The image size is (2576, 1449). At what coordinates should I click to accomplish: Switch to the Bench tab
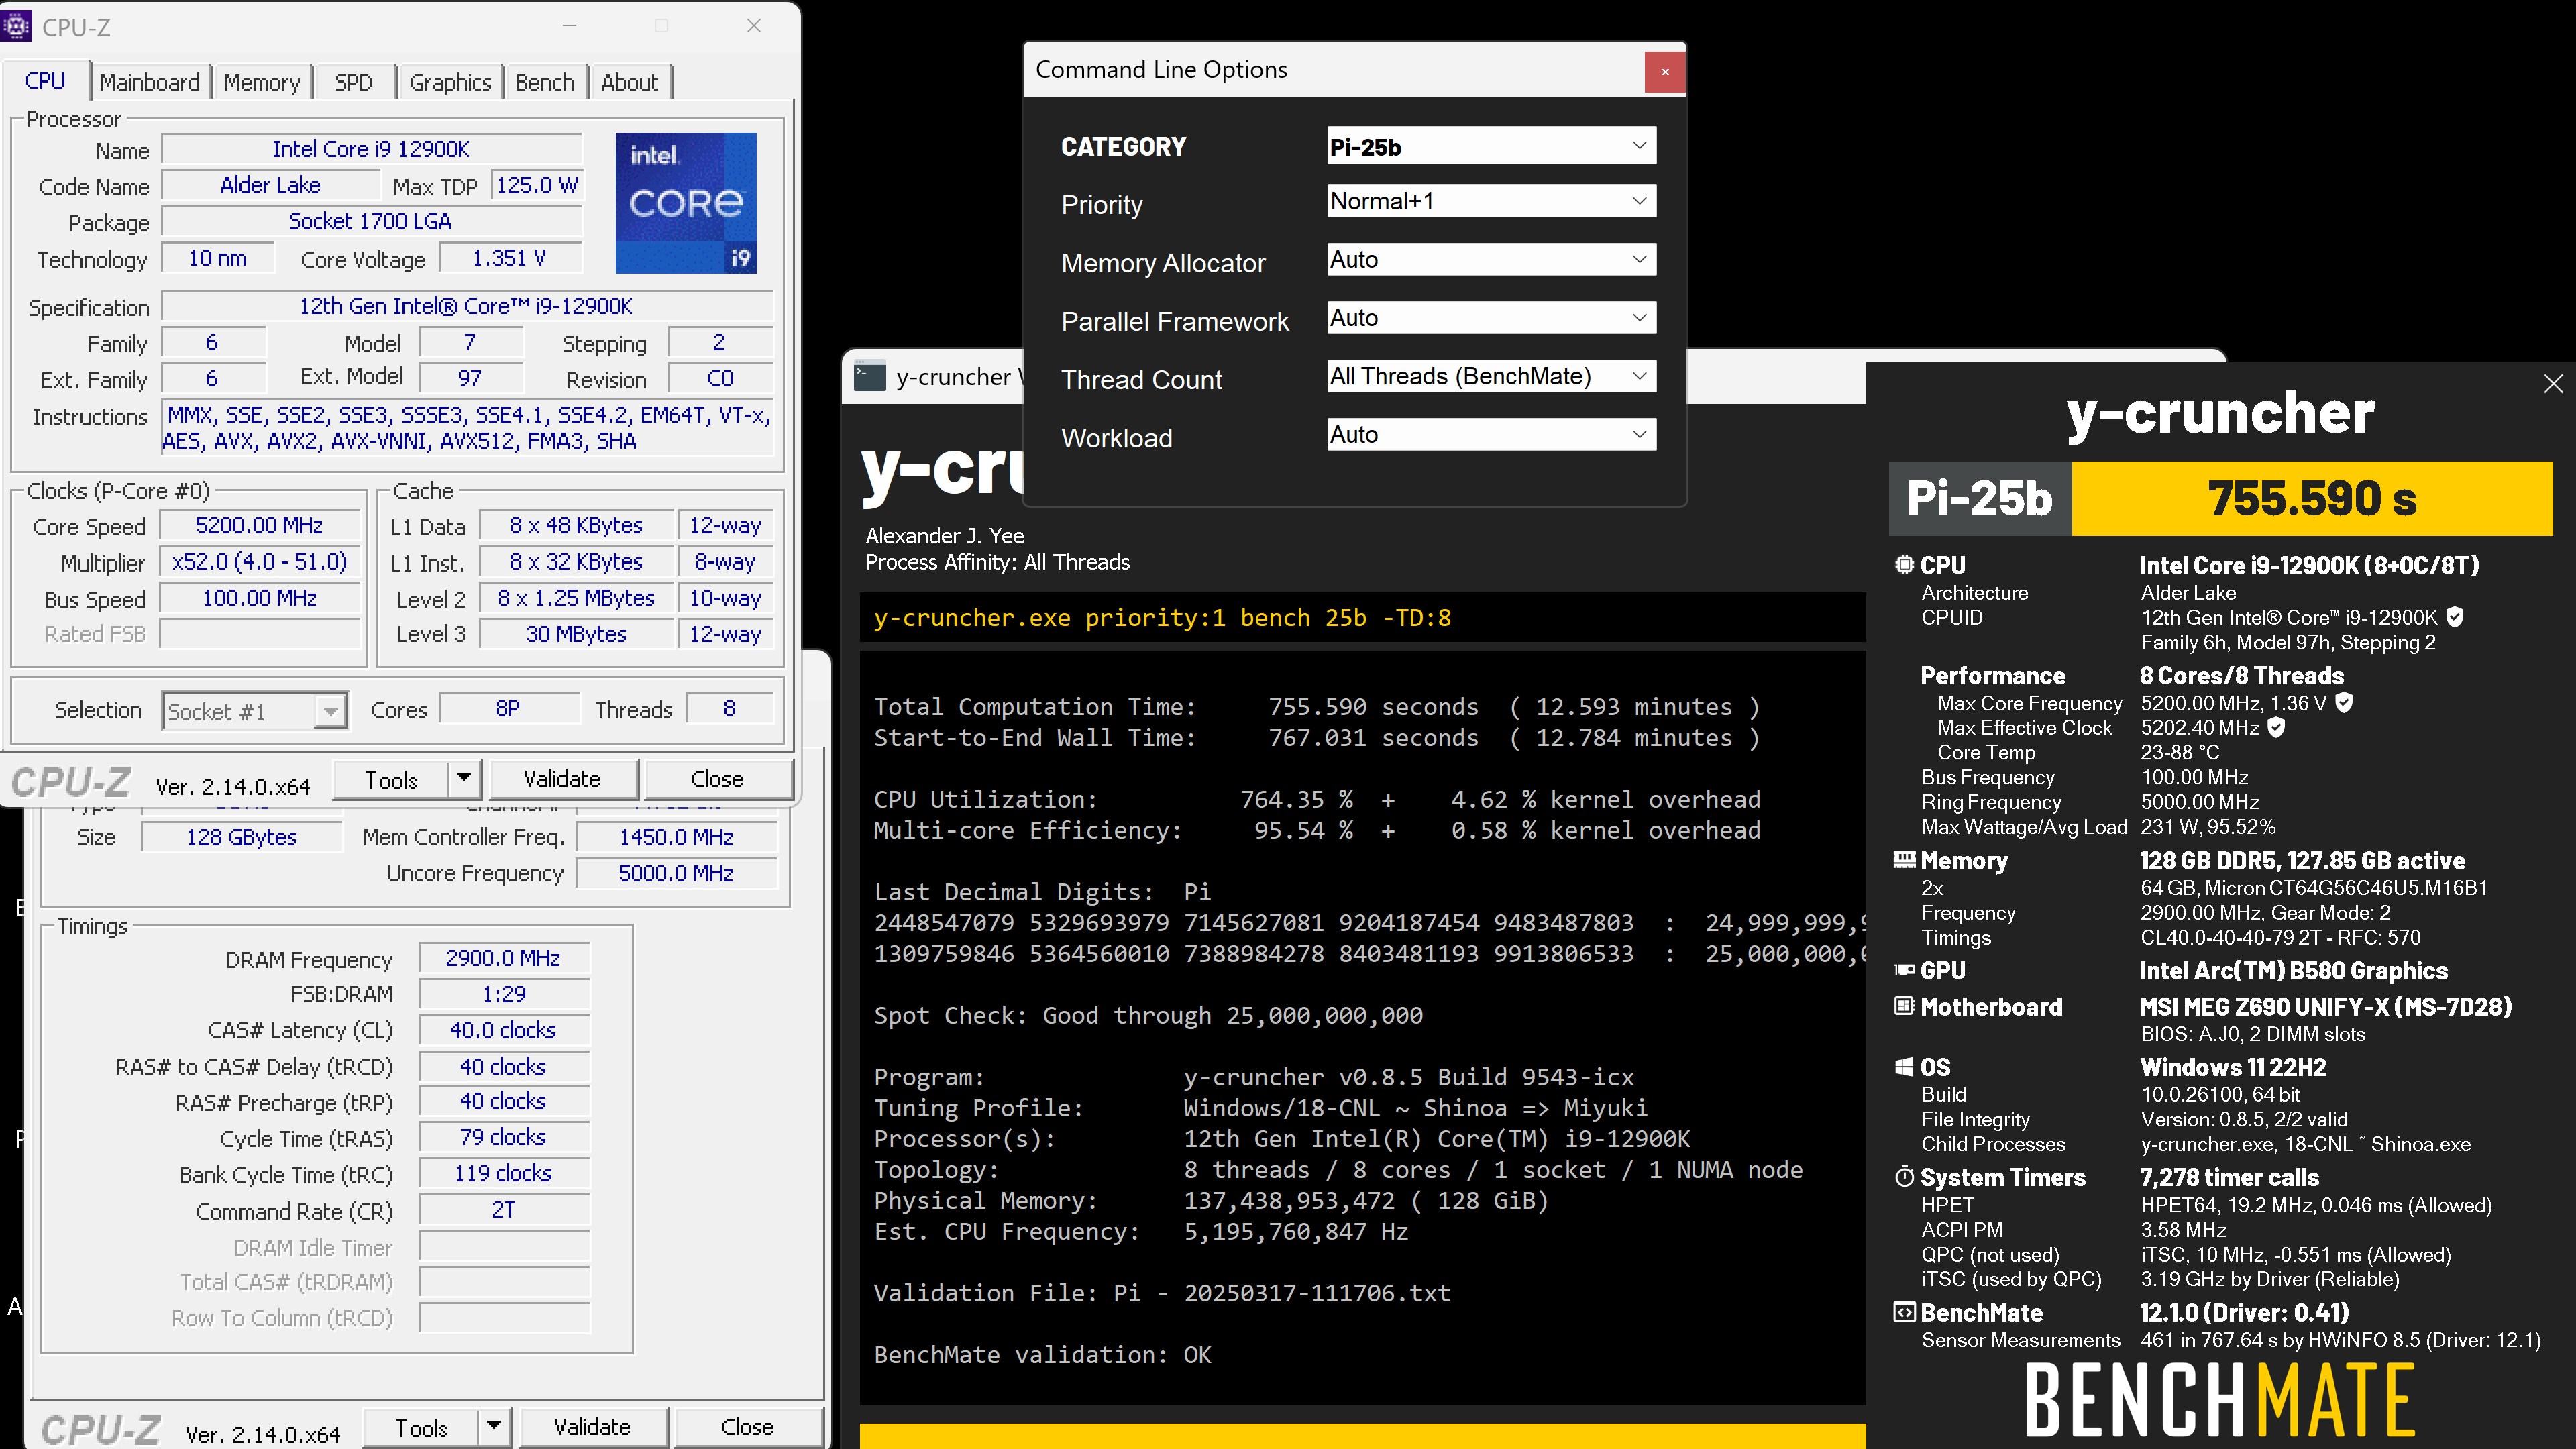545,82
